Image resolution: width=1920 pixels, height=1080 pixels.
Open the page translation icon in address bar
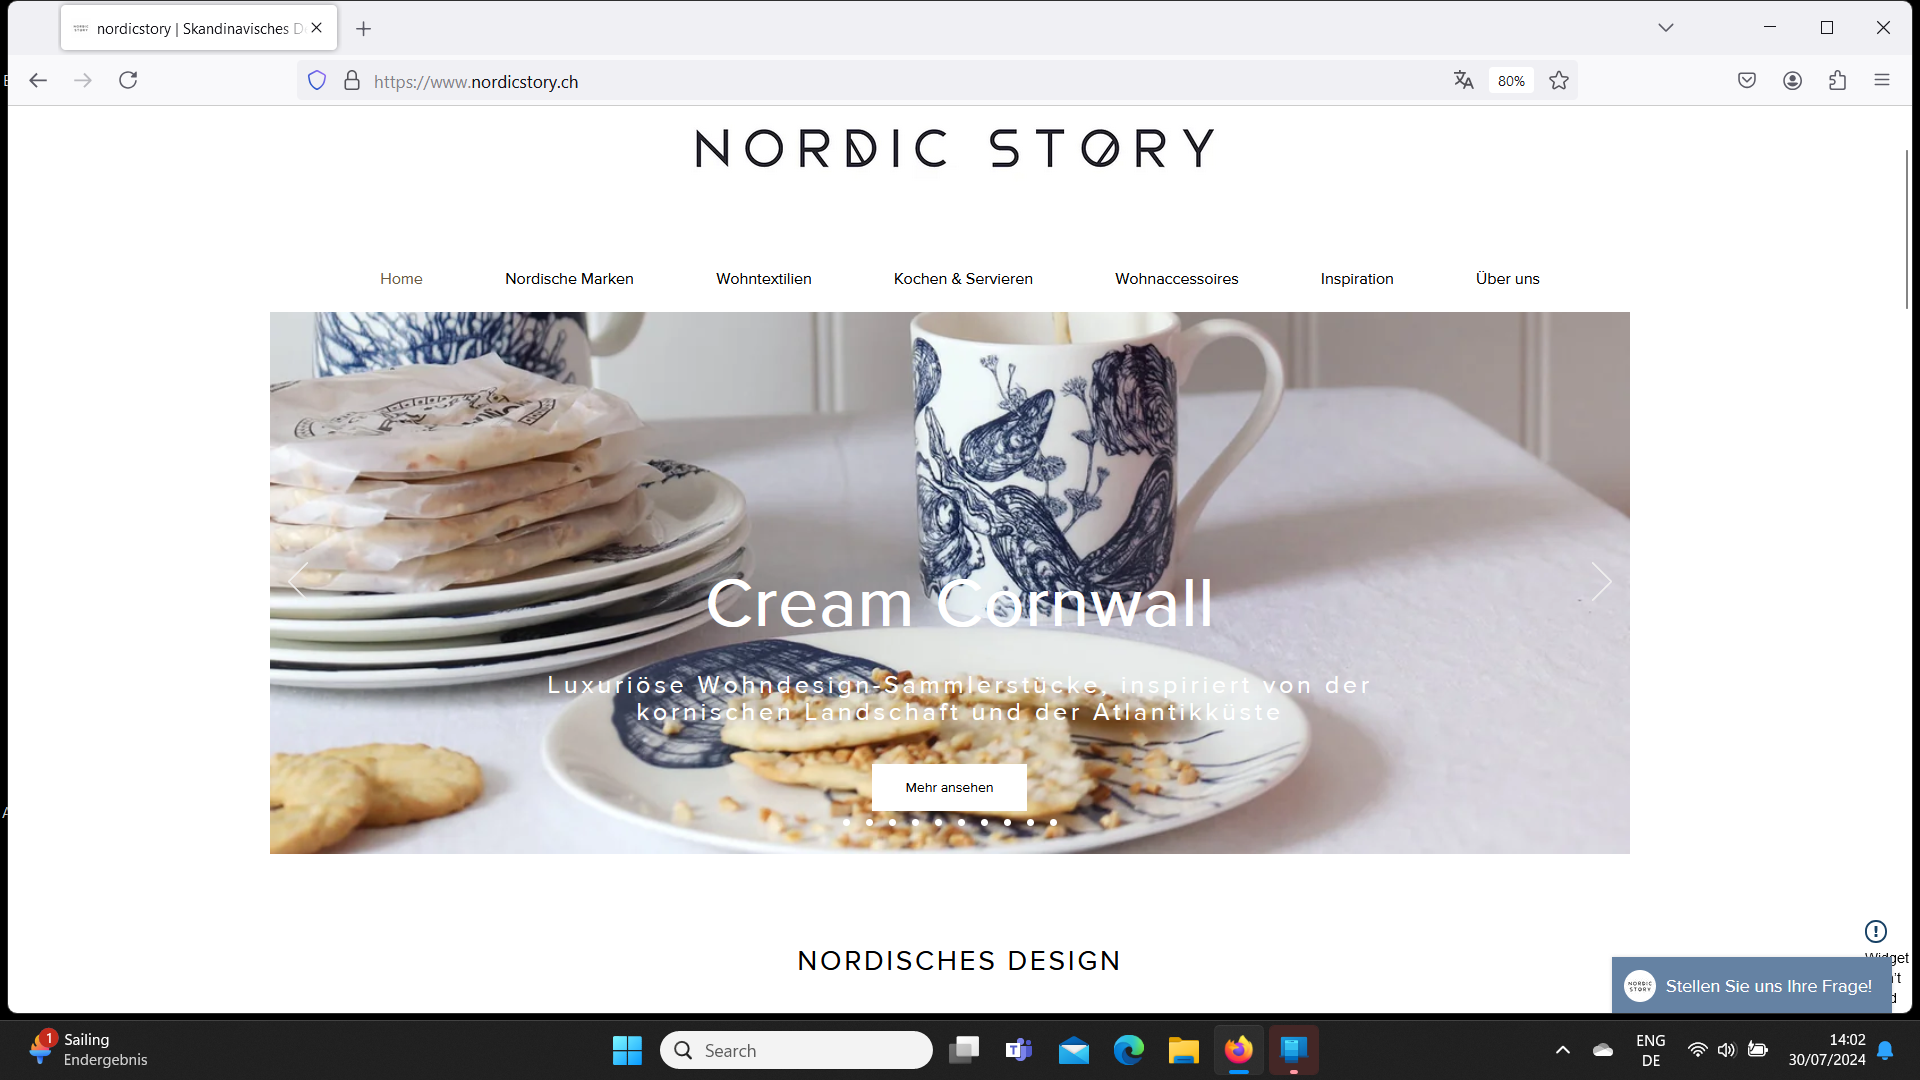pos(1463,80)
